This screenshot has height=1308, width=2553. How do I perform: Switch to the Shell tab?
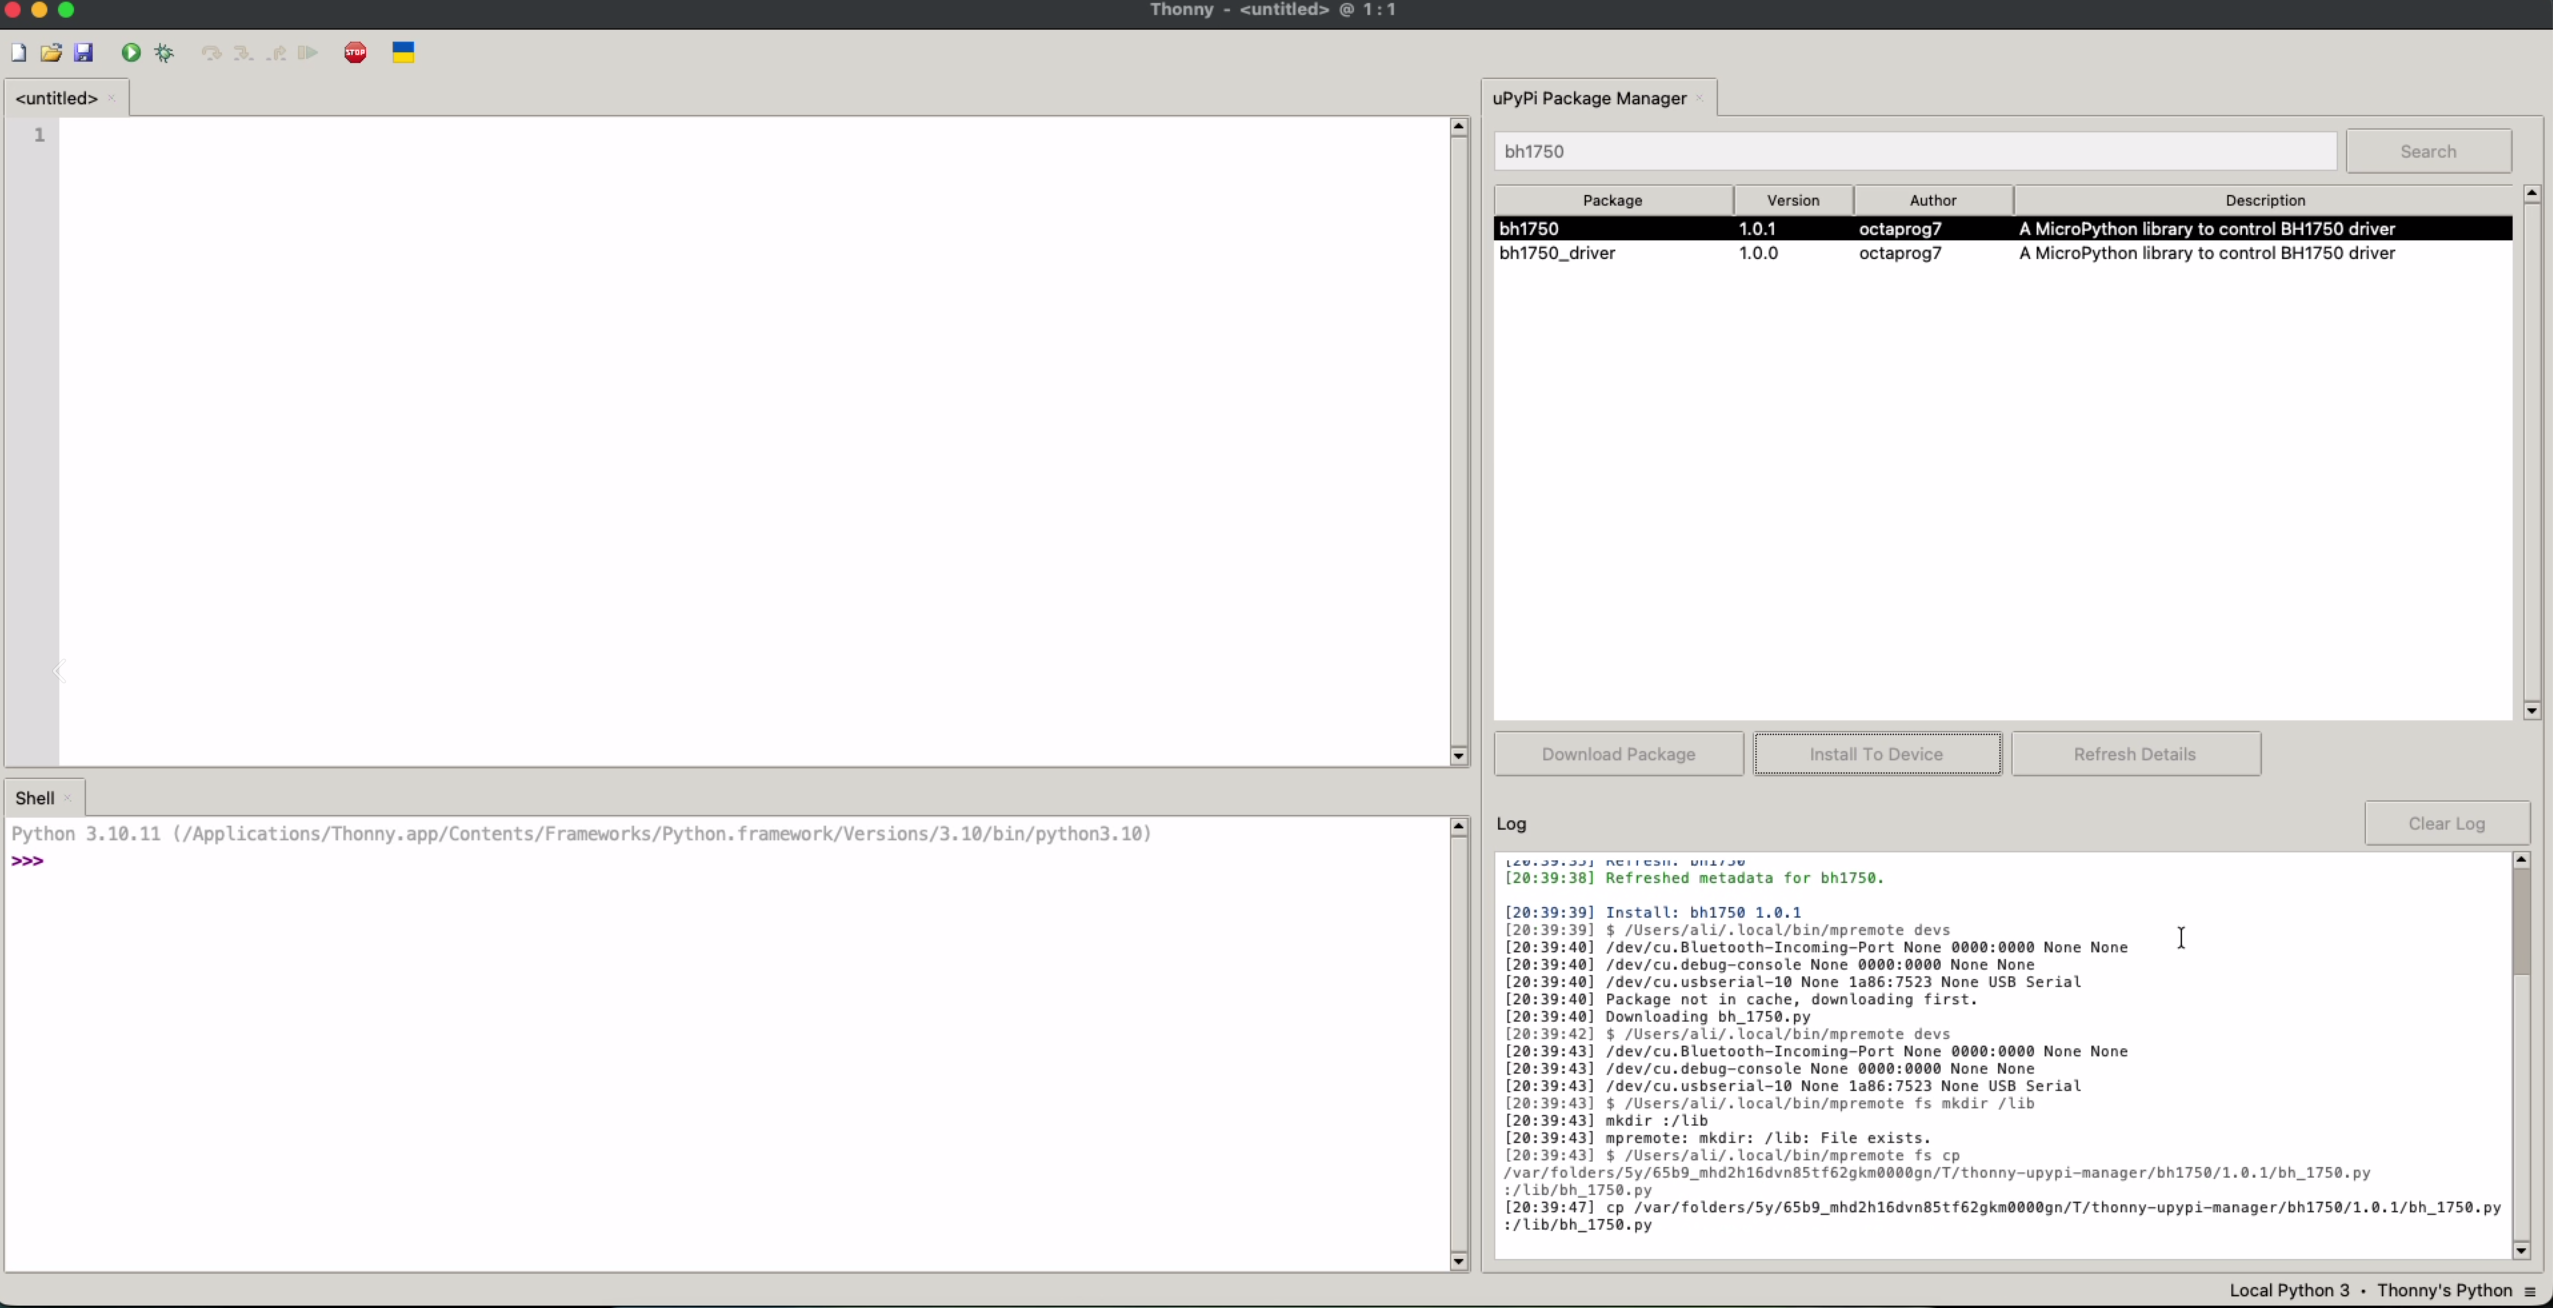pos(35,798)
